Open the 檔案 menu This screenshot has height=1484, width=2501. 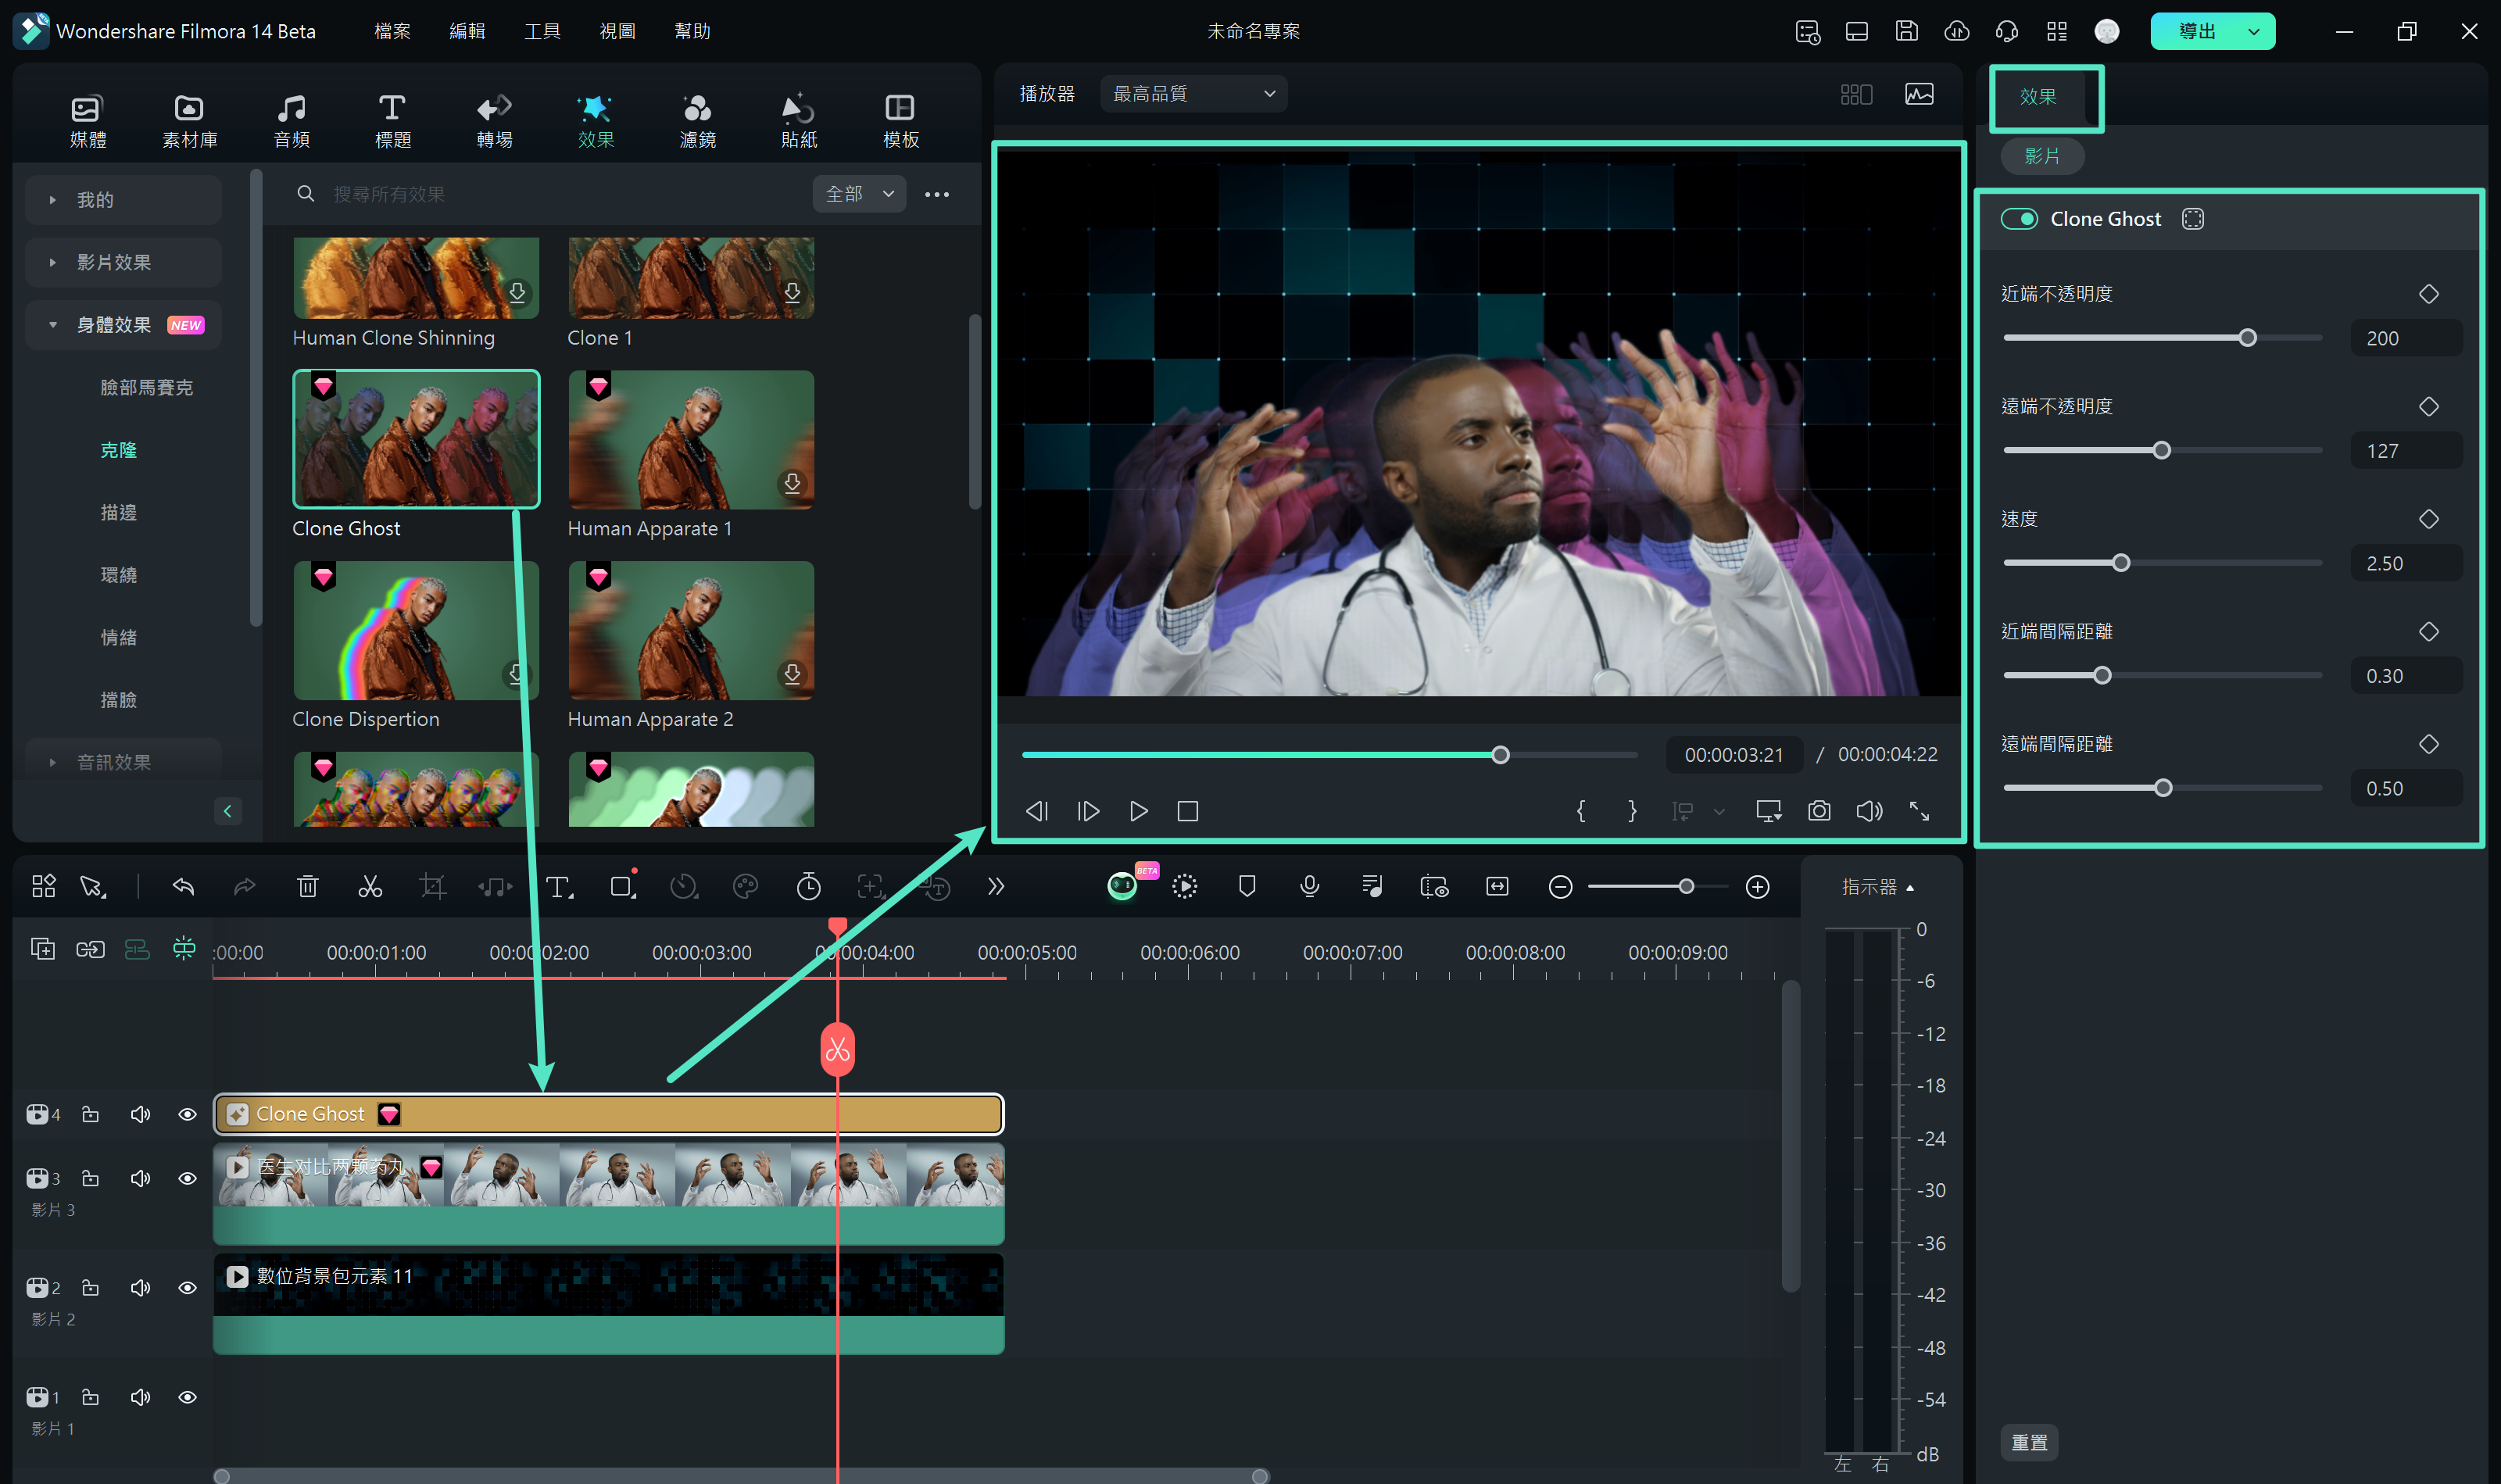392,31
